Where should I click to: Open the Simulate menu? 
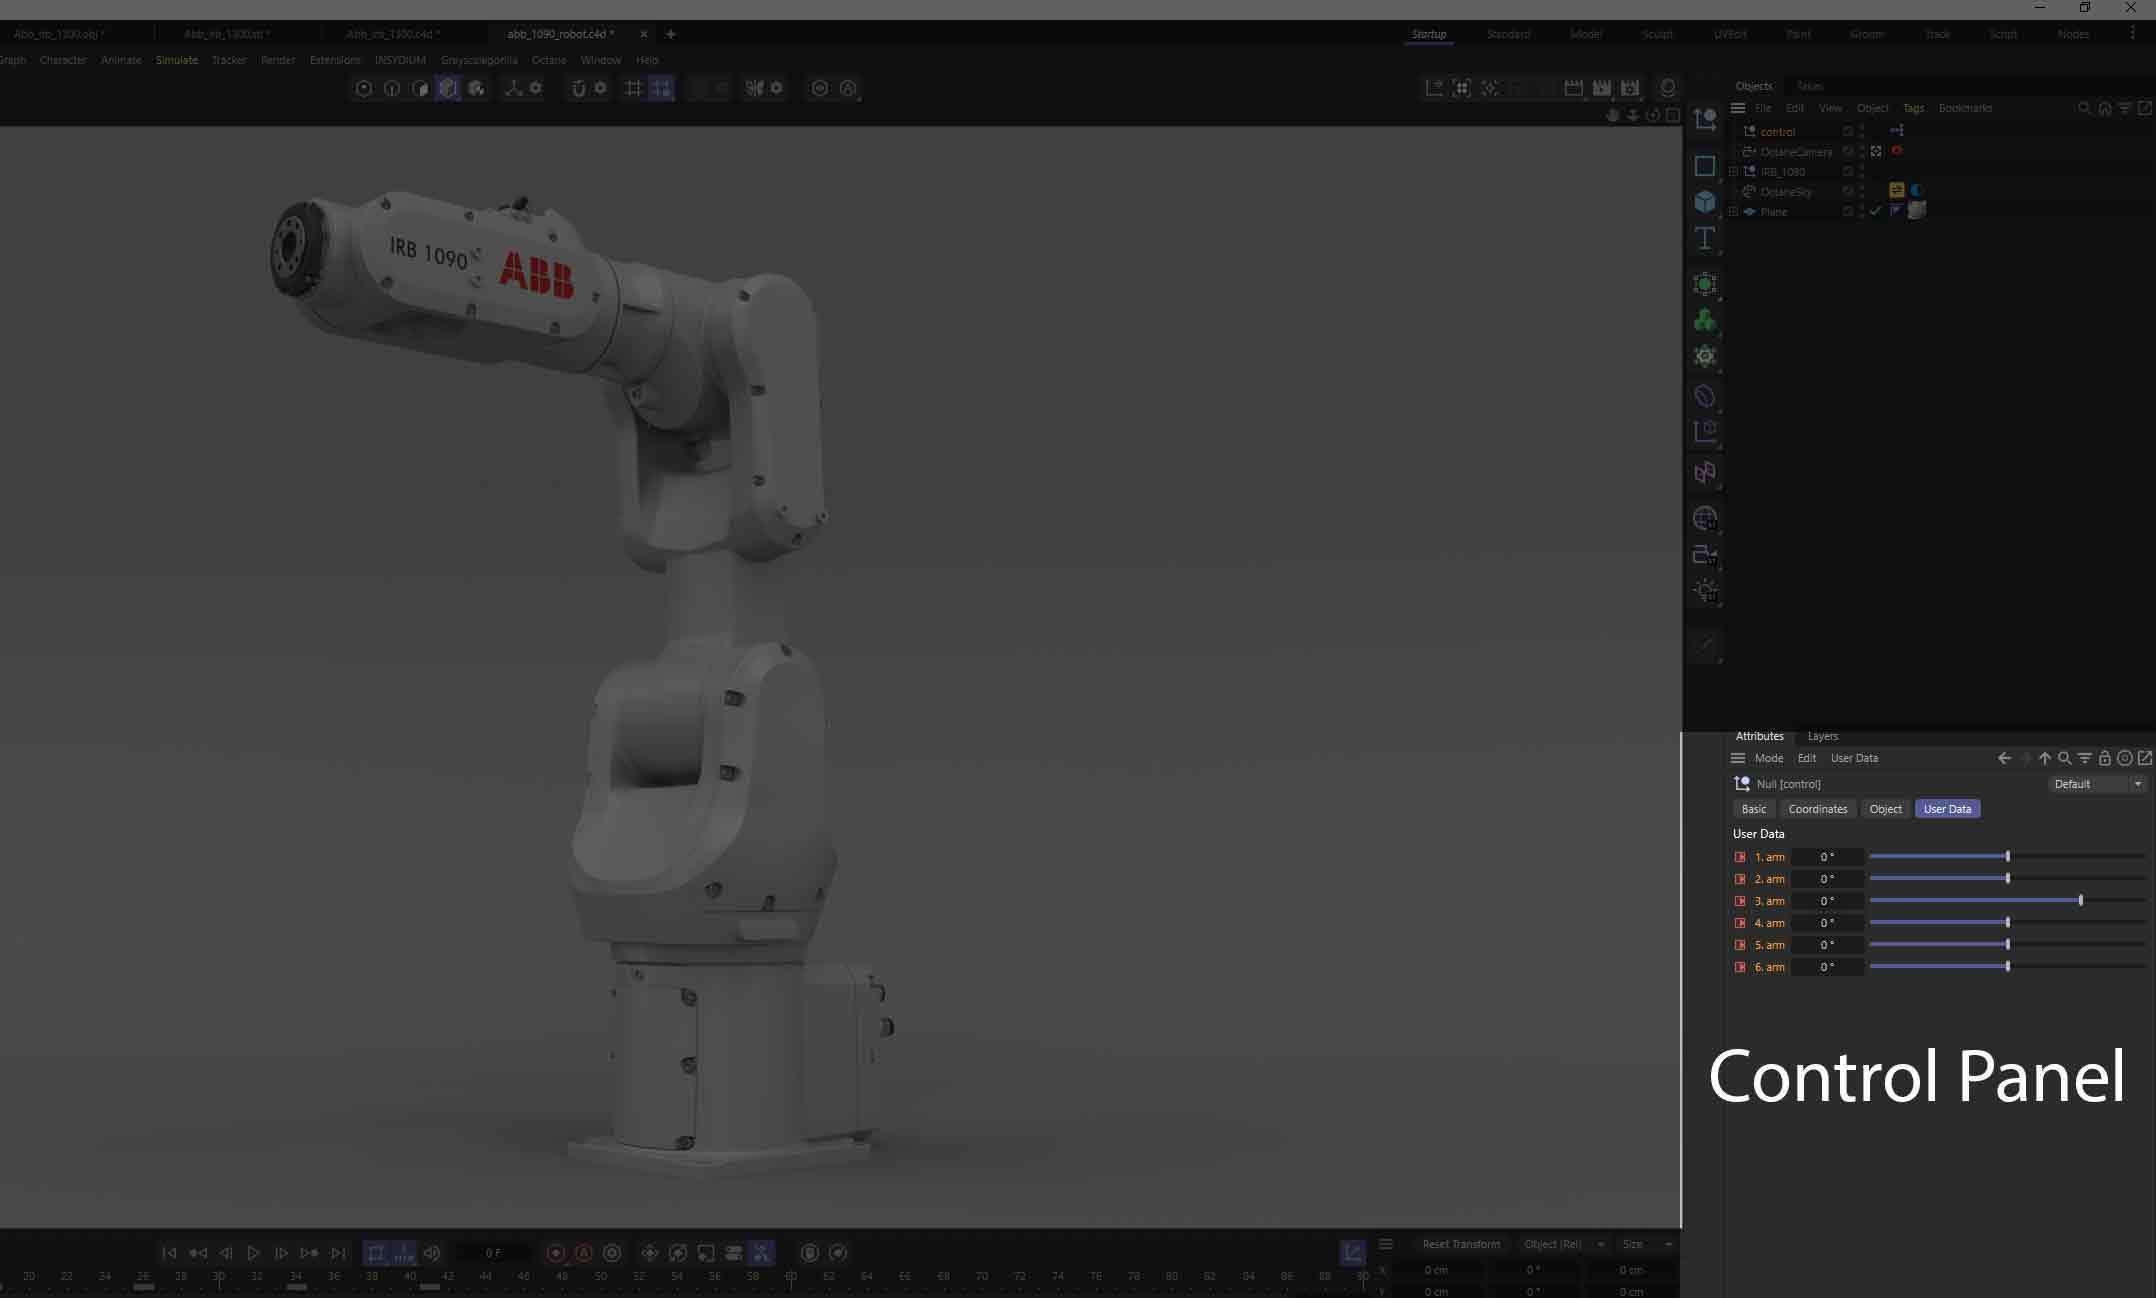click(177, 60)
